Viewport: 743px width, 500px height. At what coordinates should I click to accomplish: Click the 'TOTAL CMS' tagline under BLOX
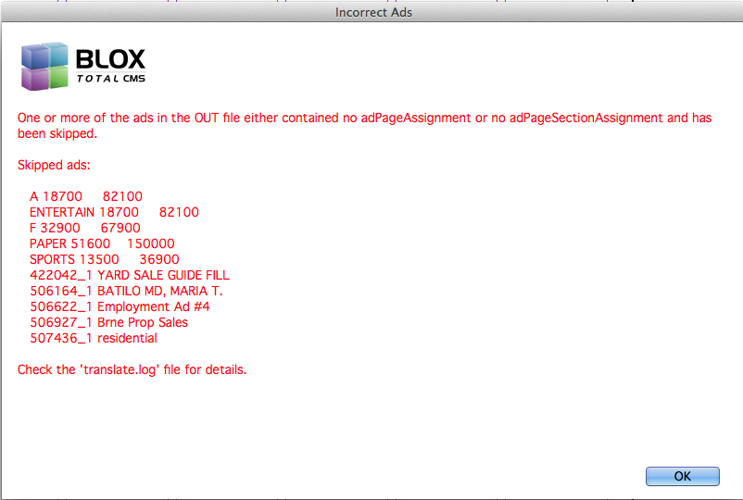click(110, 78)
